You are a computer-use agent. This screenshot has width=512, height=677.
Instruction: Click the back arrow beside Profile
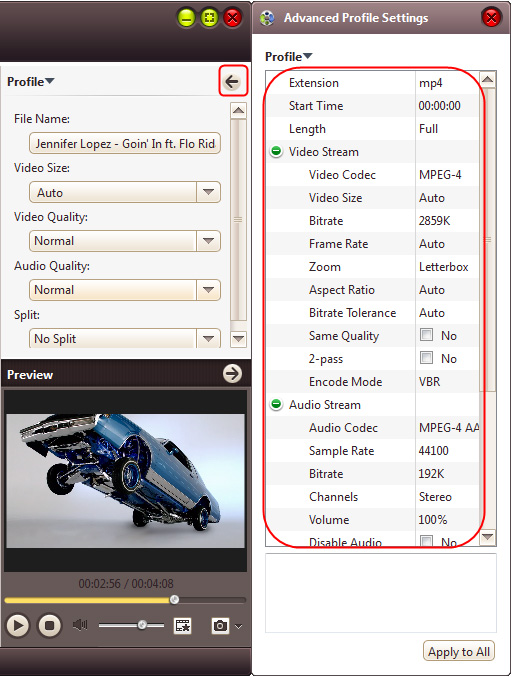[232, 81]
